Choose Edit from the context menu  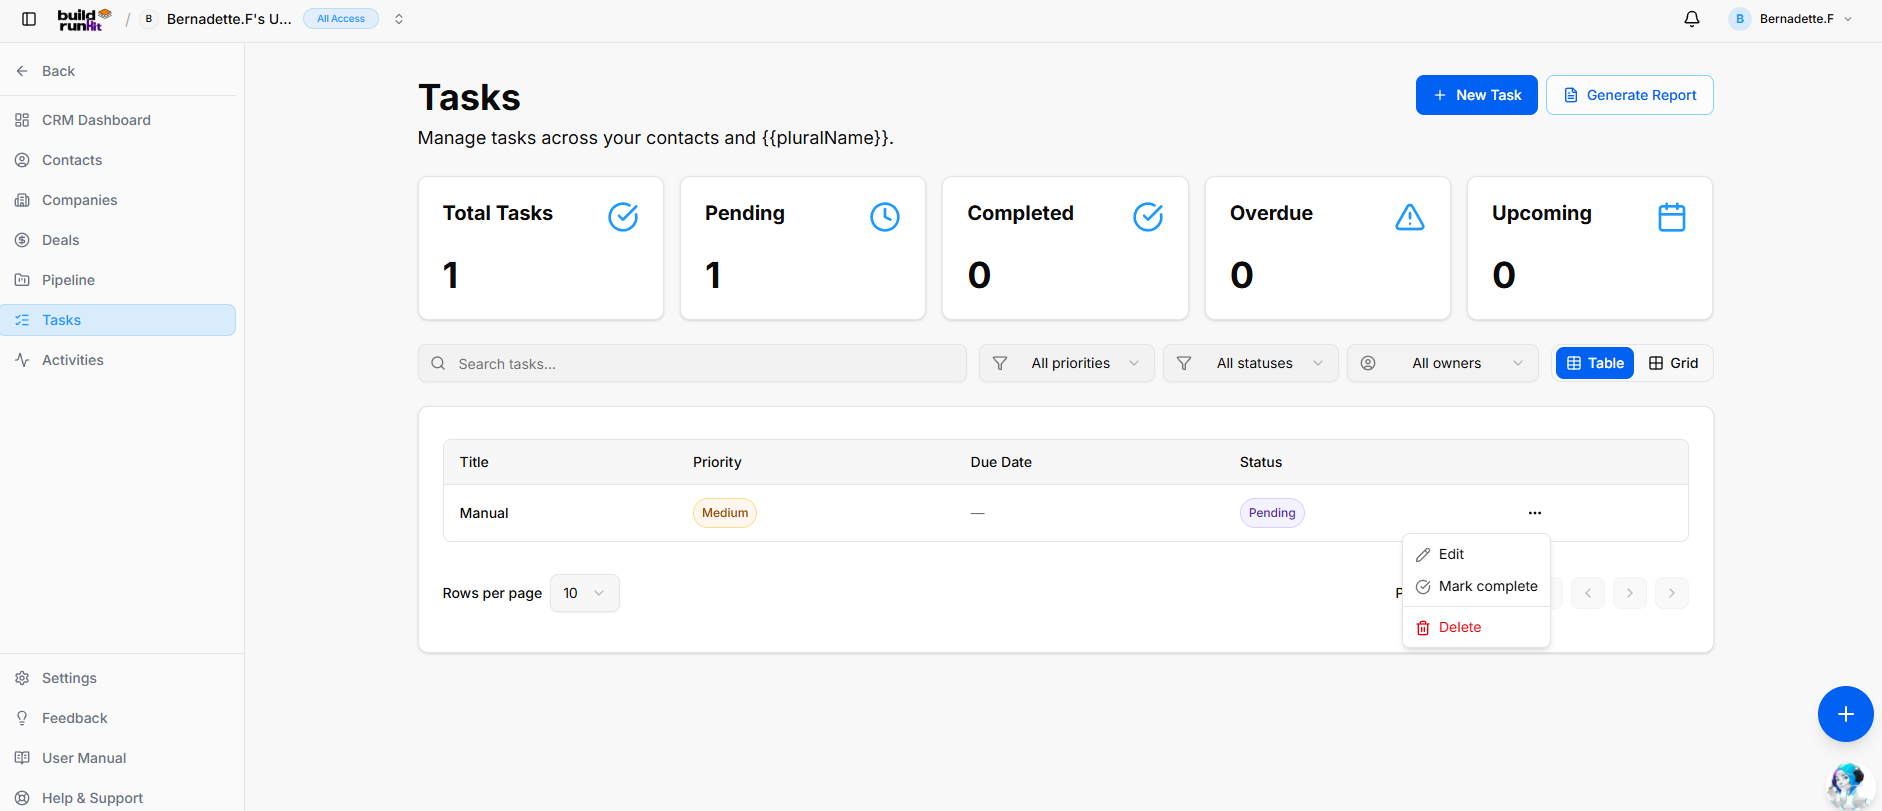tap(1476, 554)
